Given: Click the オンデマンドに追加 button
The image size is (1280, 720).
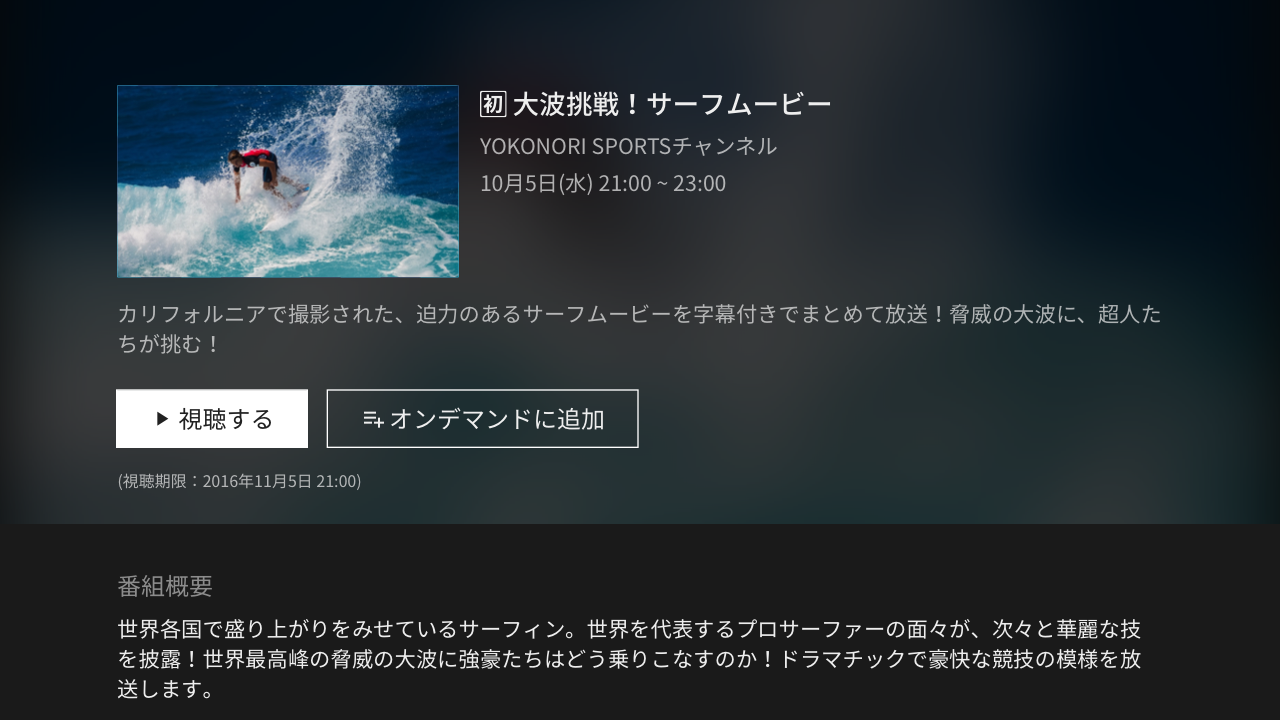Looking at the screenshot, I should 482,418.
